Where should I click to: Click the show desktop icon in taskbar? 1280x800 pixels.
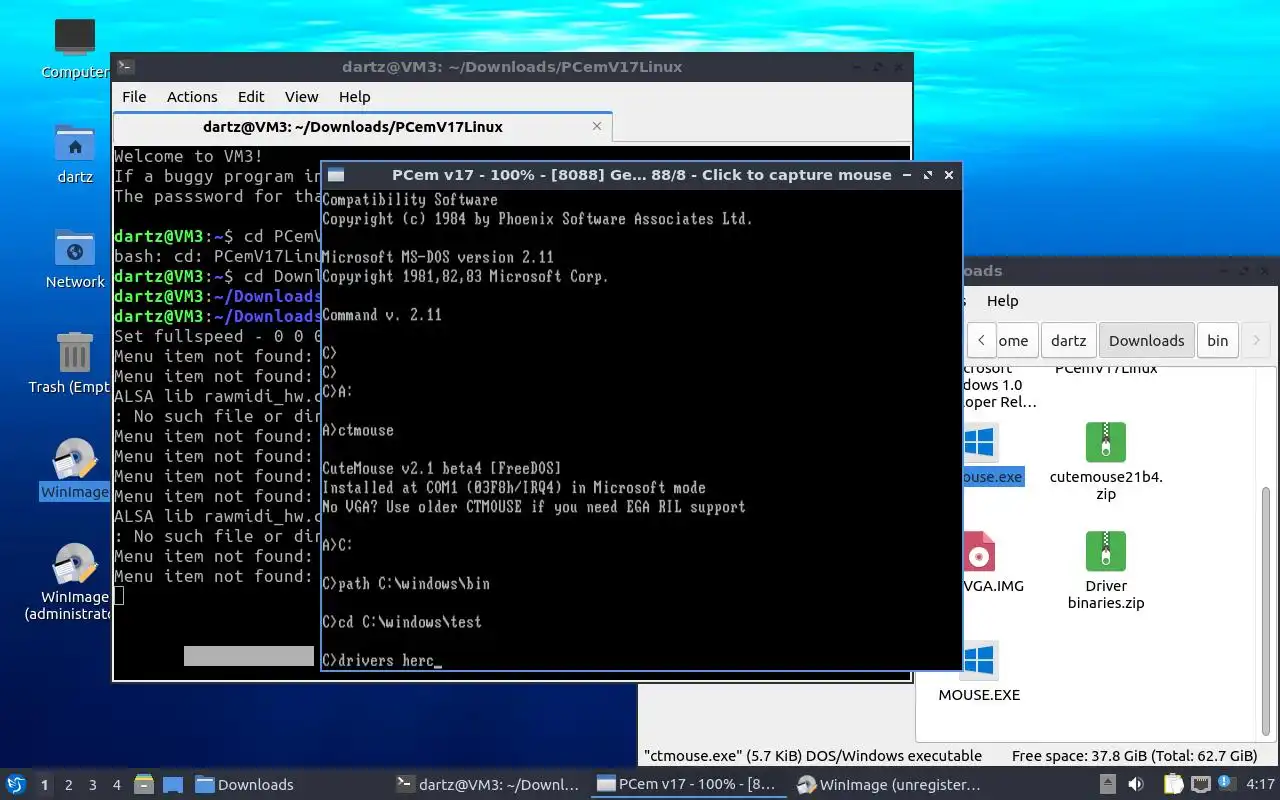point(173,784)
